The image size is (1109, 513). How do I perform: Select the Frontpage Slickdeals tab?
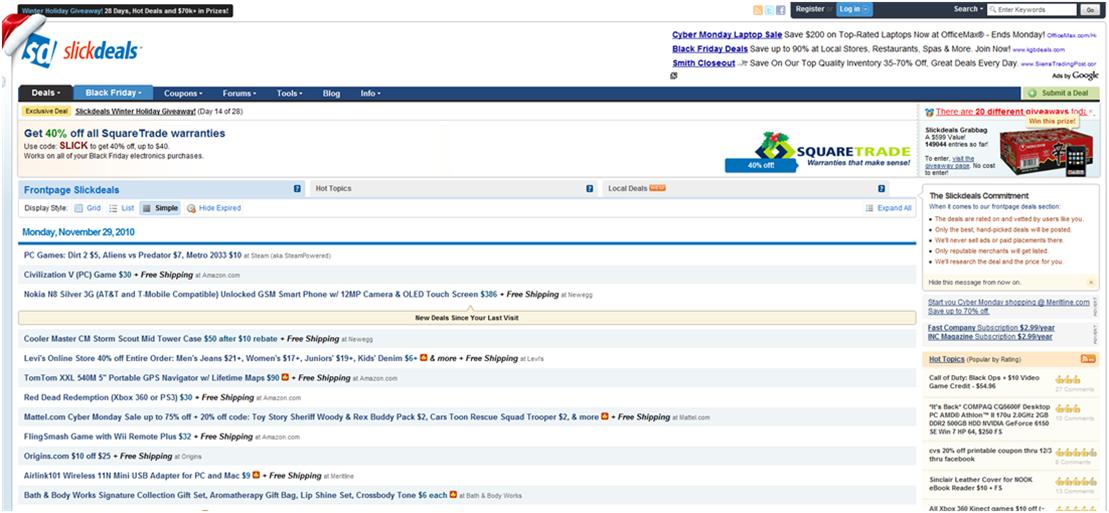click(163, 190)
